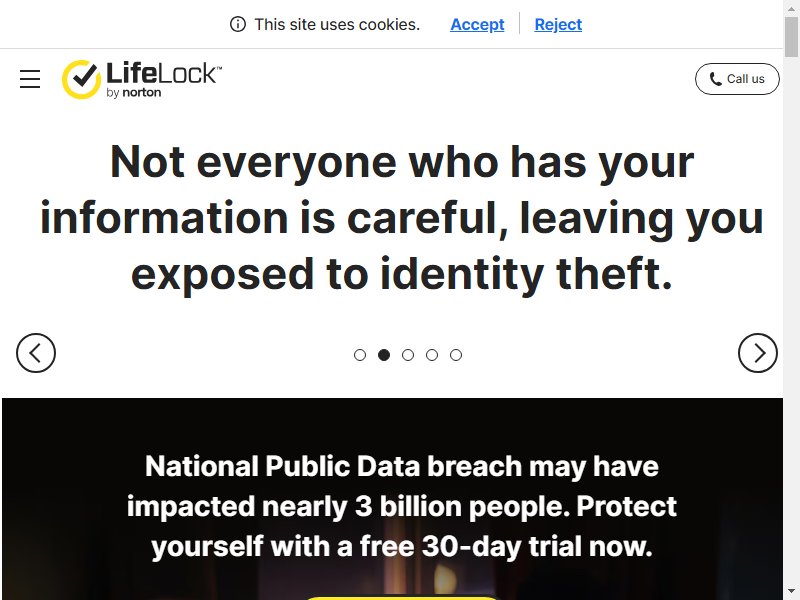Click the scrollbar down arrow
This screenshot has width=800, height=600.
(791, 593)
